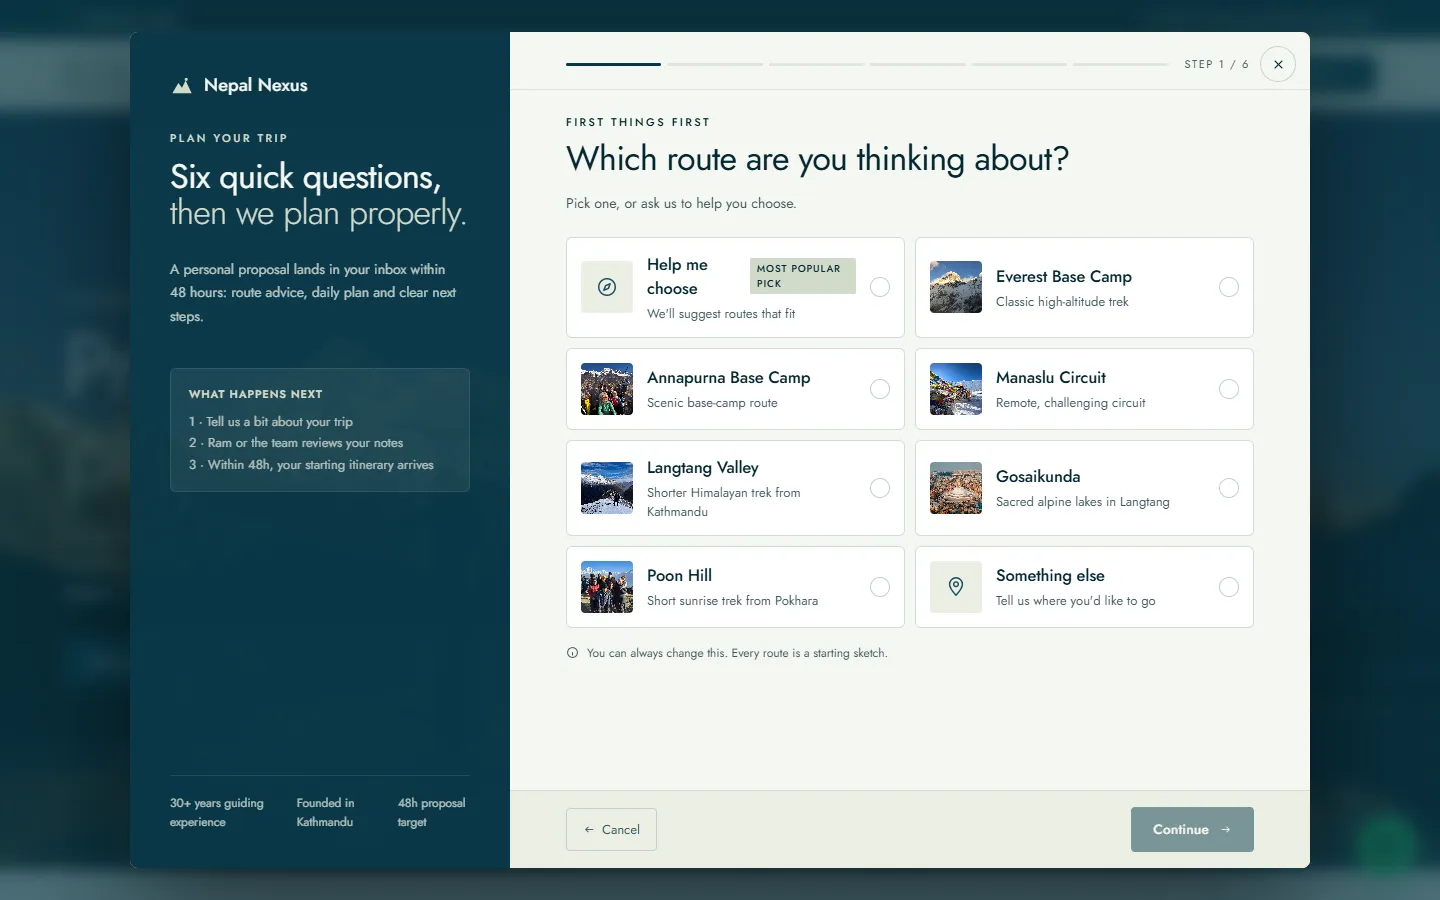Click the 'Nepal Nexus' brand name
The width and height of the screenshot is (1440, 900).
[256, 85]
